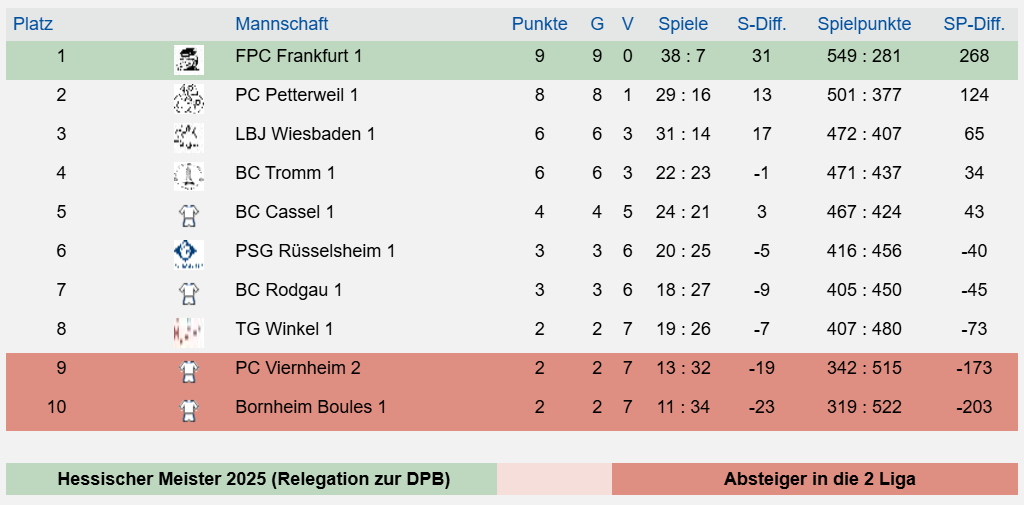
Task: Click the Mannschaft column header
Action: click(281, 24)
